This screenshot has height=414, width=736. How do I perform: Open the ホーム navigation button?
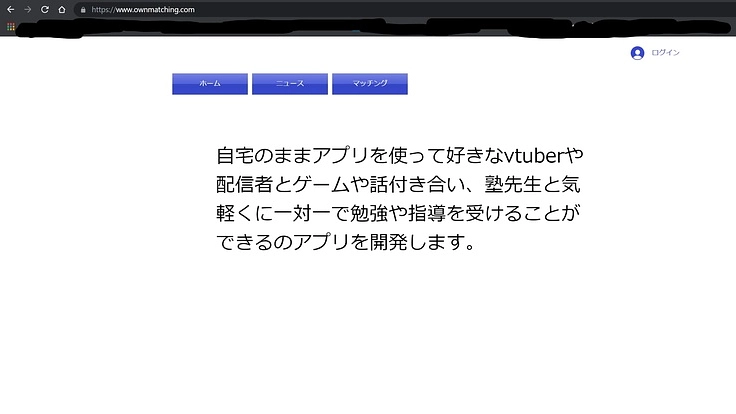coord(210,84)
